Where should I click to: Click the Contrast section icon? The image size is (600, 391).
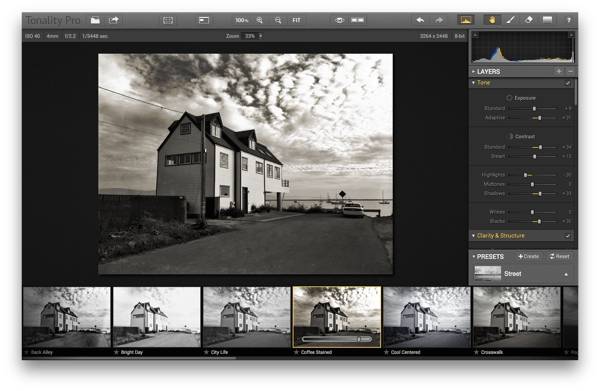[x=511, y=136]
